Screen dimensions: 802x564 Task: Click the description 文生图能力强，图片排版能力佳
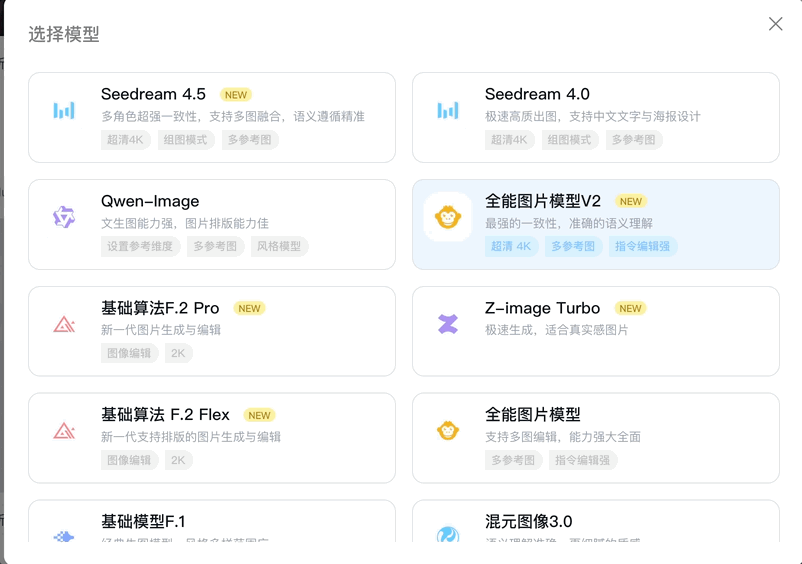pyautogui.click(x=185, y=223)
